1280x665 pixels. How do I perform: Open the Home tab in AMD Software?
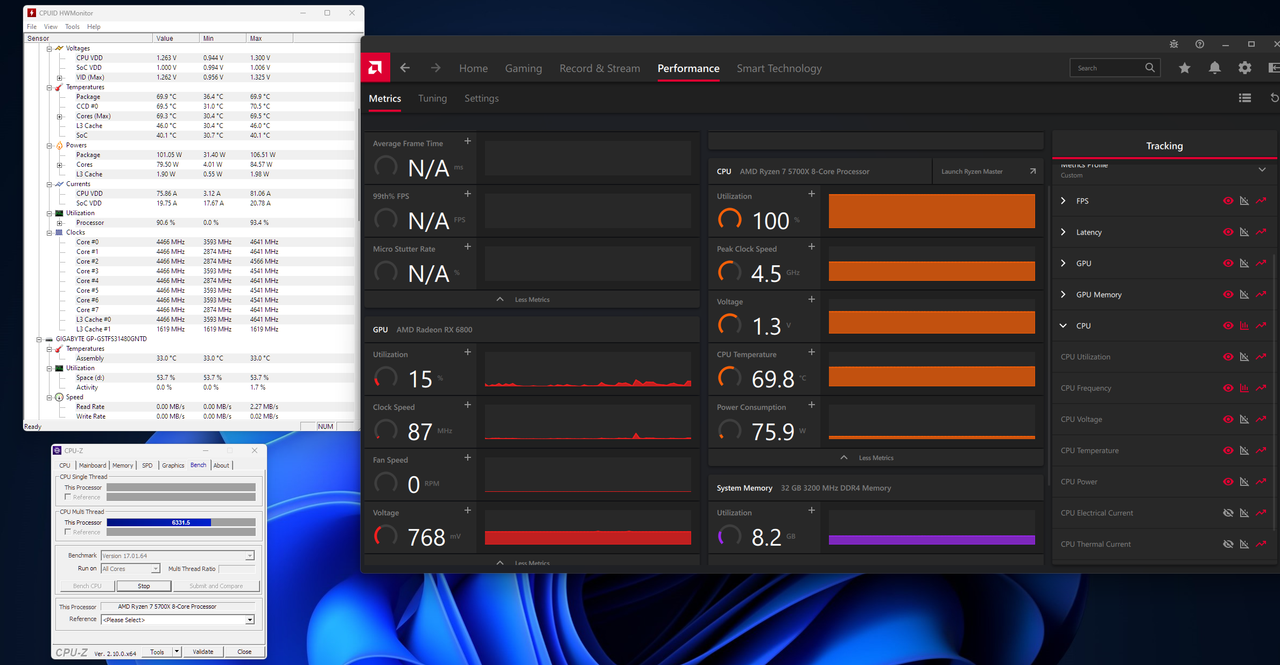[x=473, y=68]
